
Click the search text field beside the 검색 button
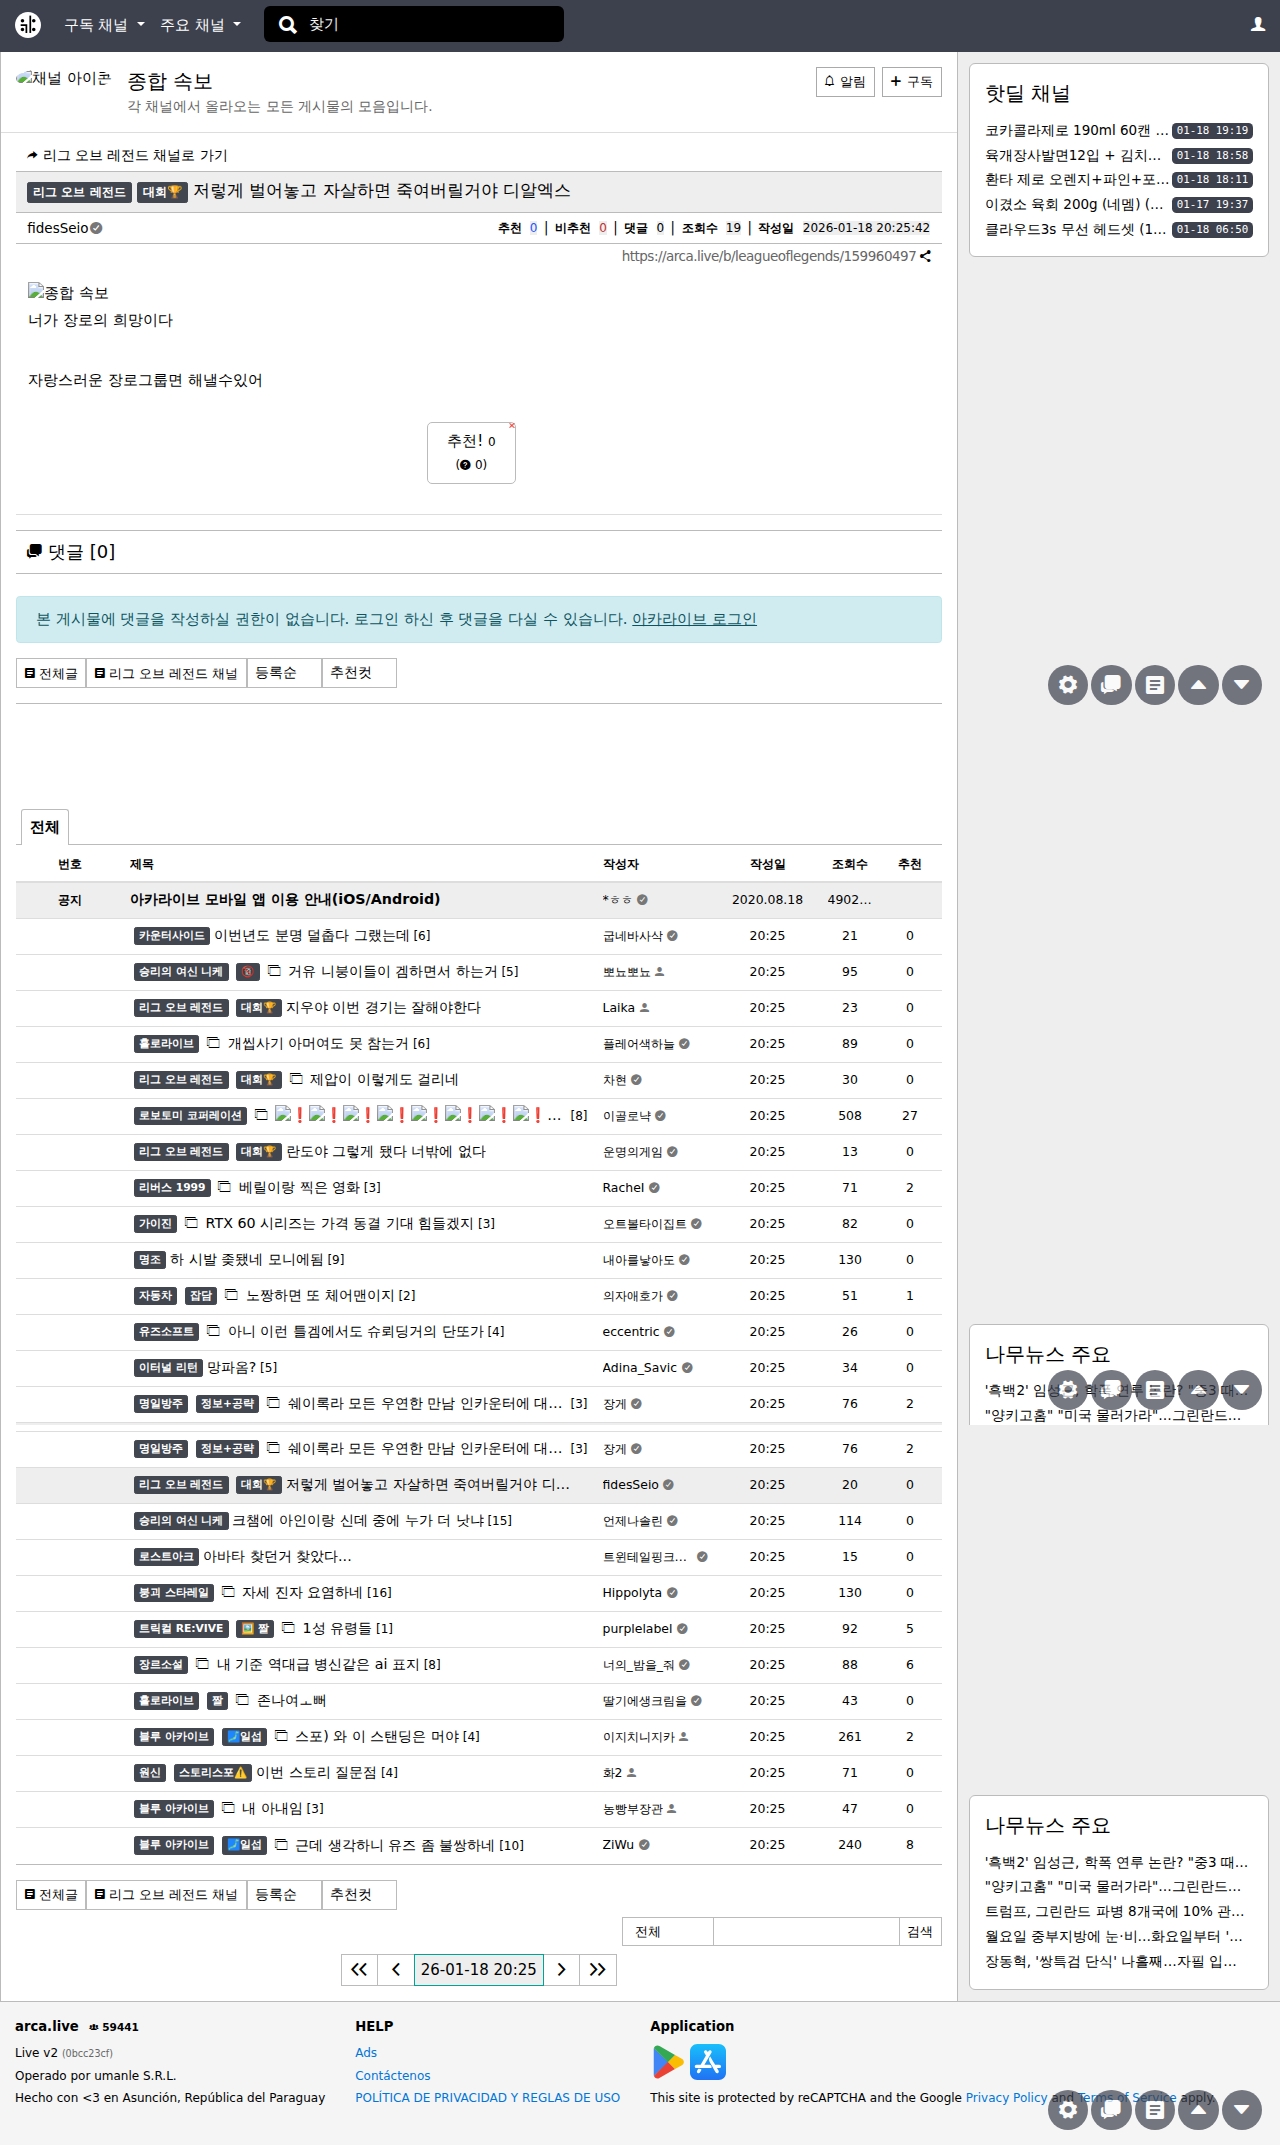coord(806,1932)
